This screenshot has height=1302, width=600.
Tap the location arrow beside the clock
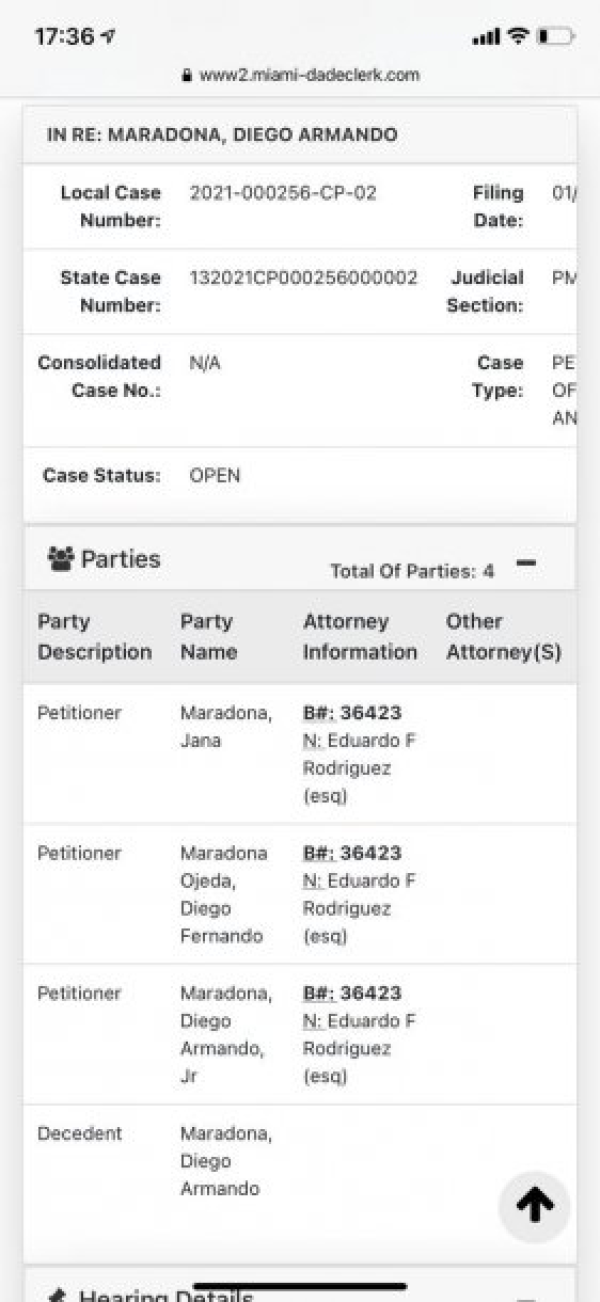[108, 37]
